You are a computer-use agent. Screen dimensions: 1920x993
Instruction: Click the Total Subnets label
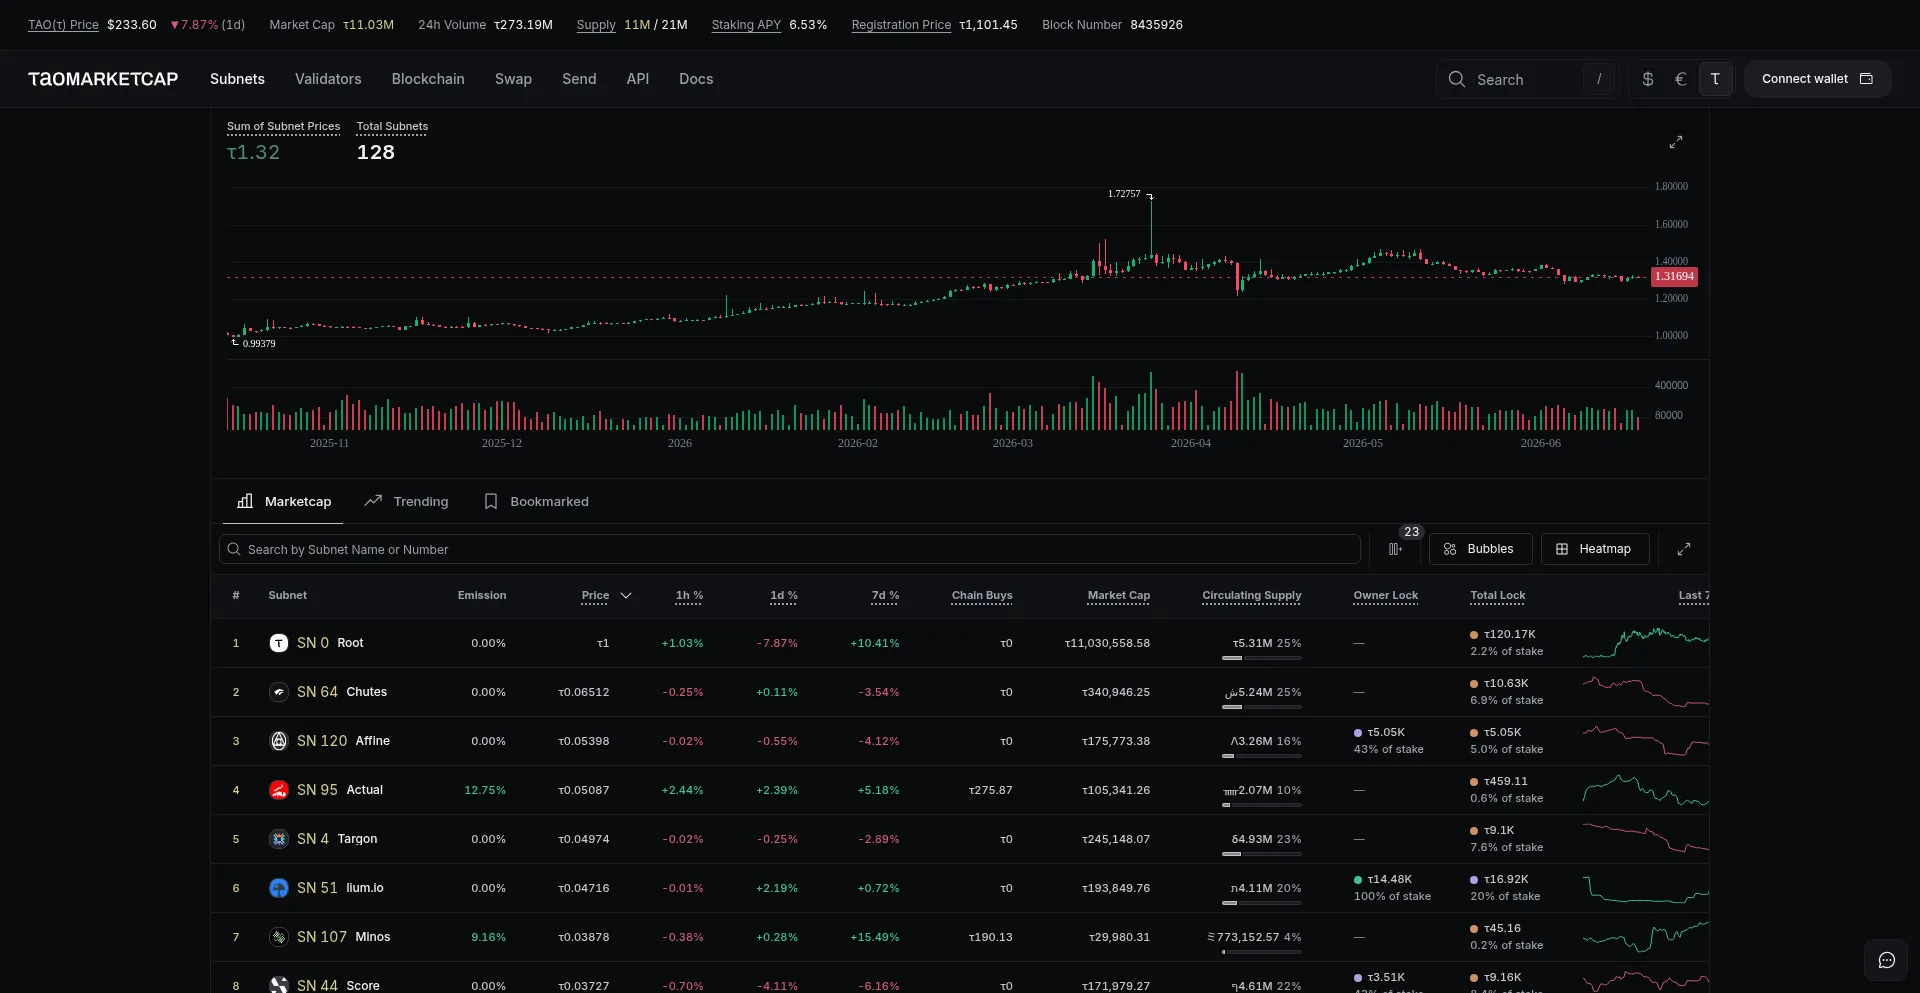392,126
